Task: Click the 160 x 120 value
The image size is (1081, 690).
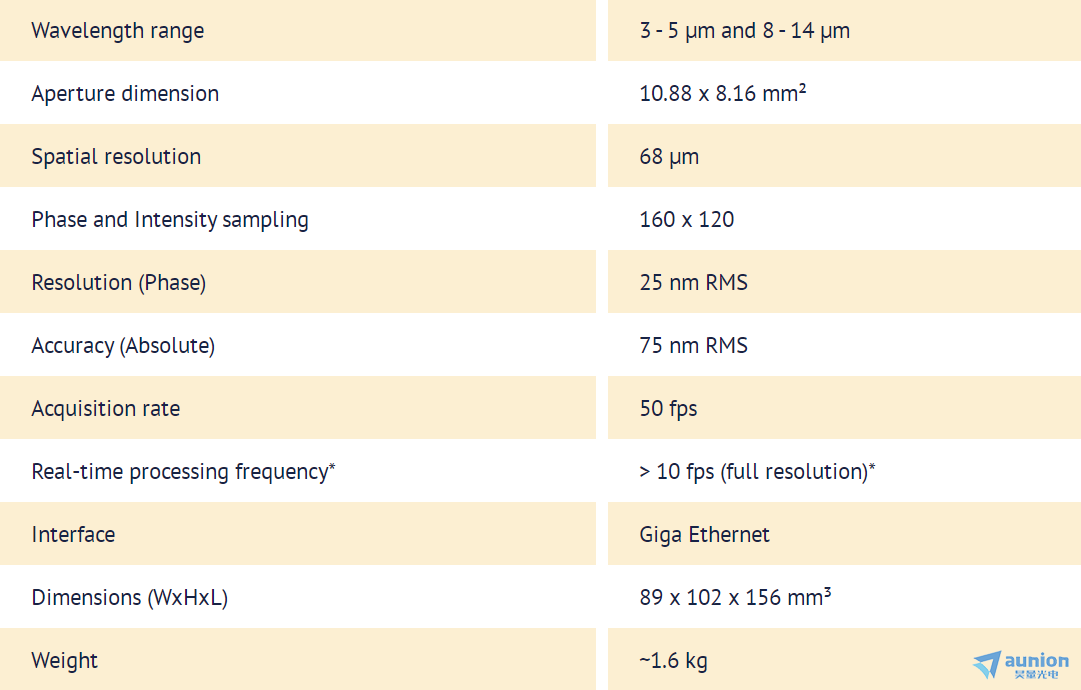Action: coord(687,220)
